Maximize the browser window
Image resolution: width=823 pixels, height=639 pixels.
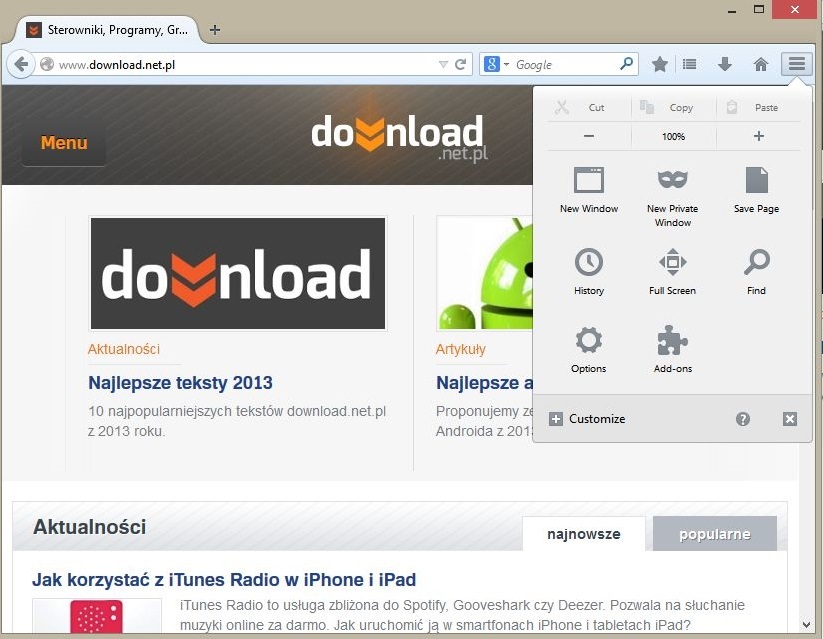[x=758, y=9]
